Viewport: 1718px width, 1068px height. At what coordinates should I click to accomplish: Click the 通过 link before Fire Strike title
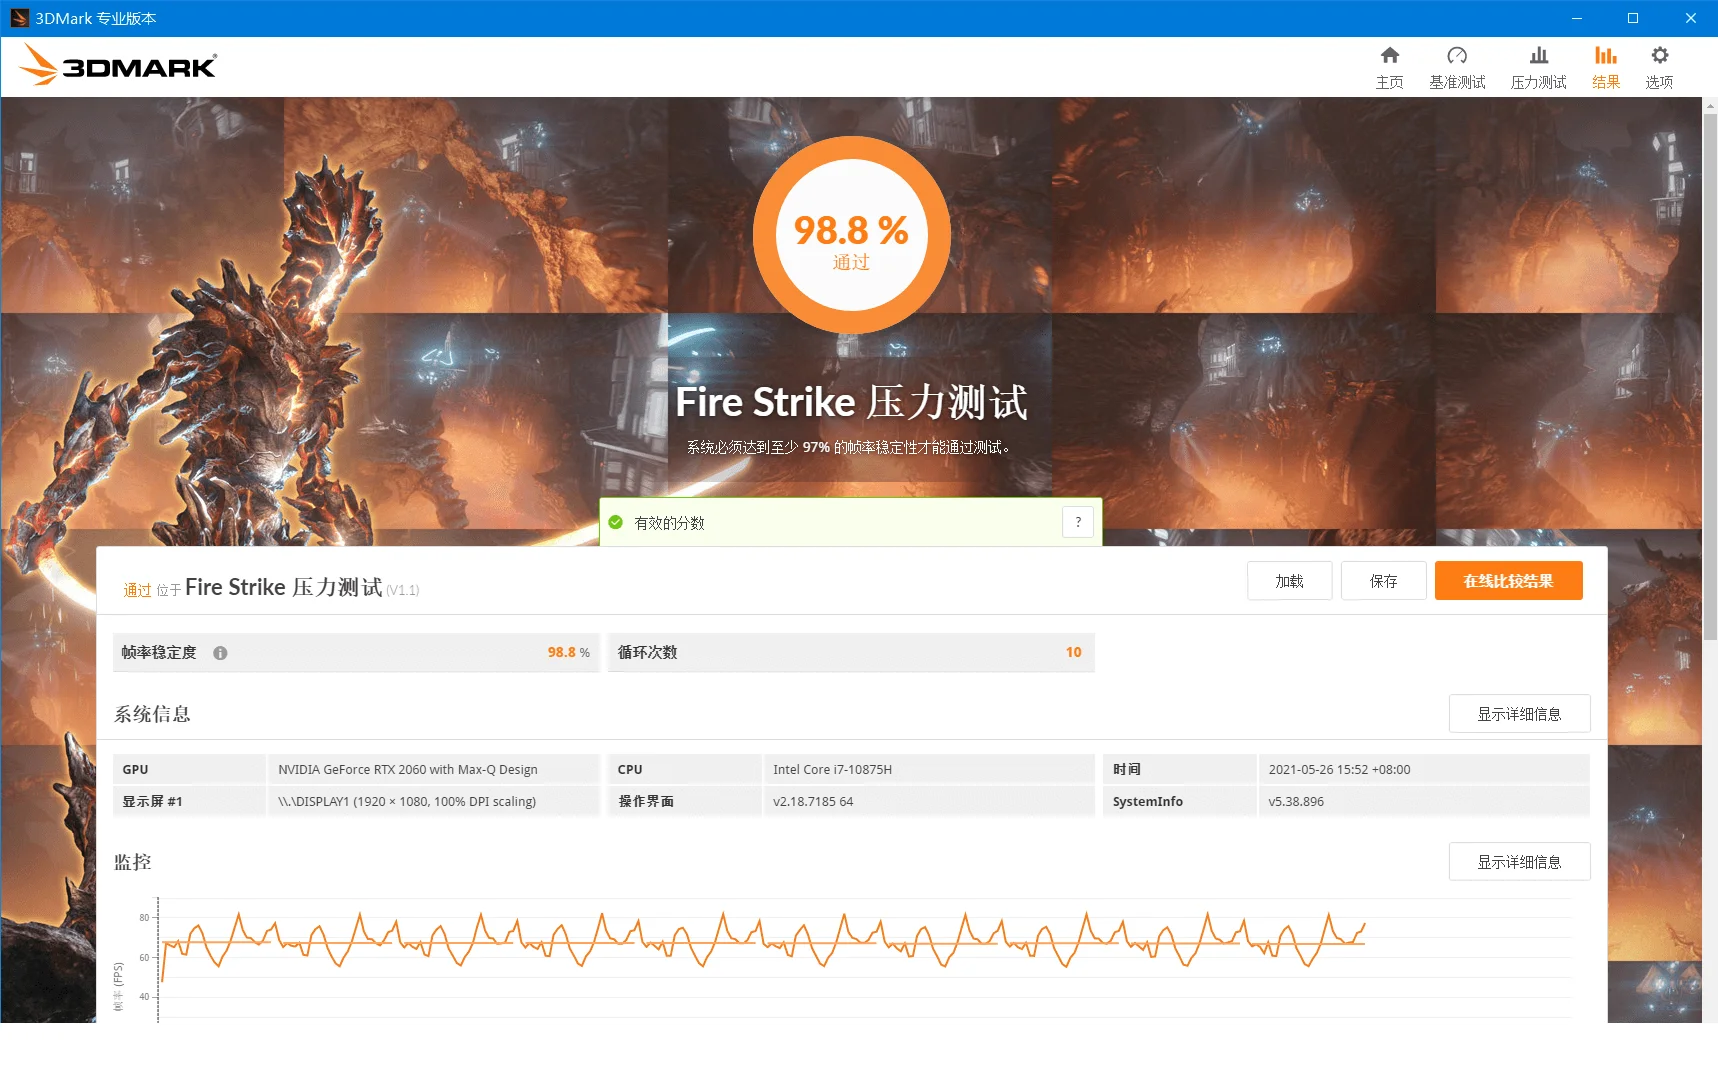tap(137, 590)
